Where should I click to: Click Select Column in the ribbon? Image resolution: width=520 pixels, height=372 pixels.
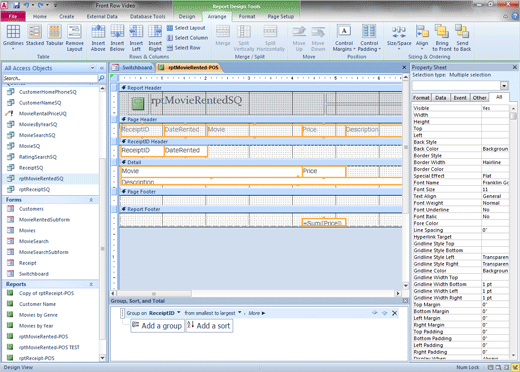coord(187,38)
